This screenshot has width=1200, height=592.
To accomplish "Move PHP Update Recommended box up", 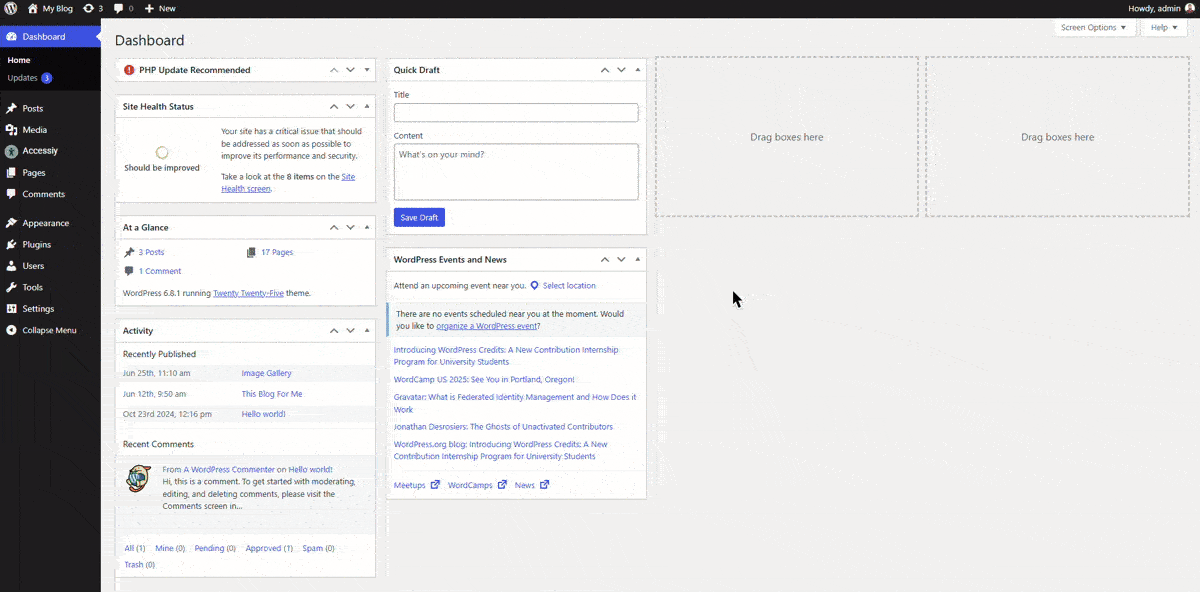I will 334,70.
